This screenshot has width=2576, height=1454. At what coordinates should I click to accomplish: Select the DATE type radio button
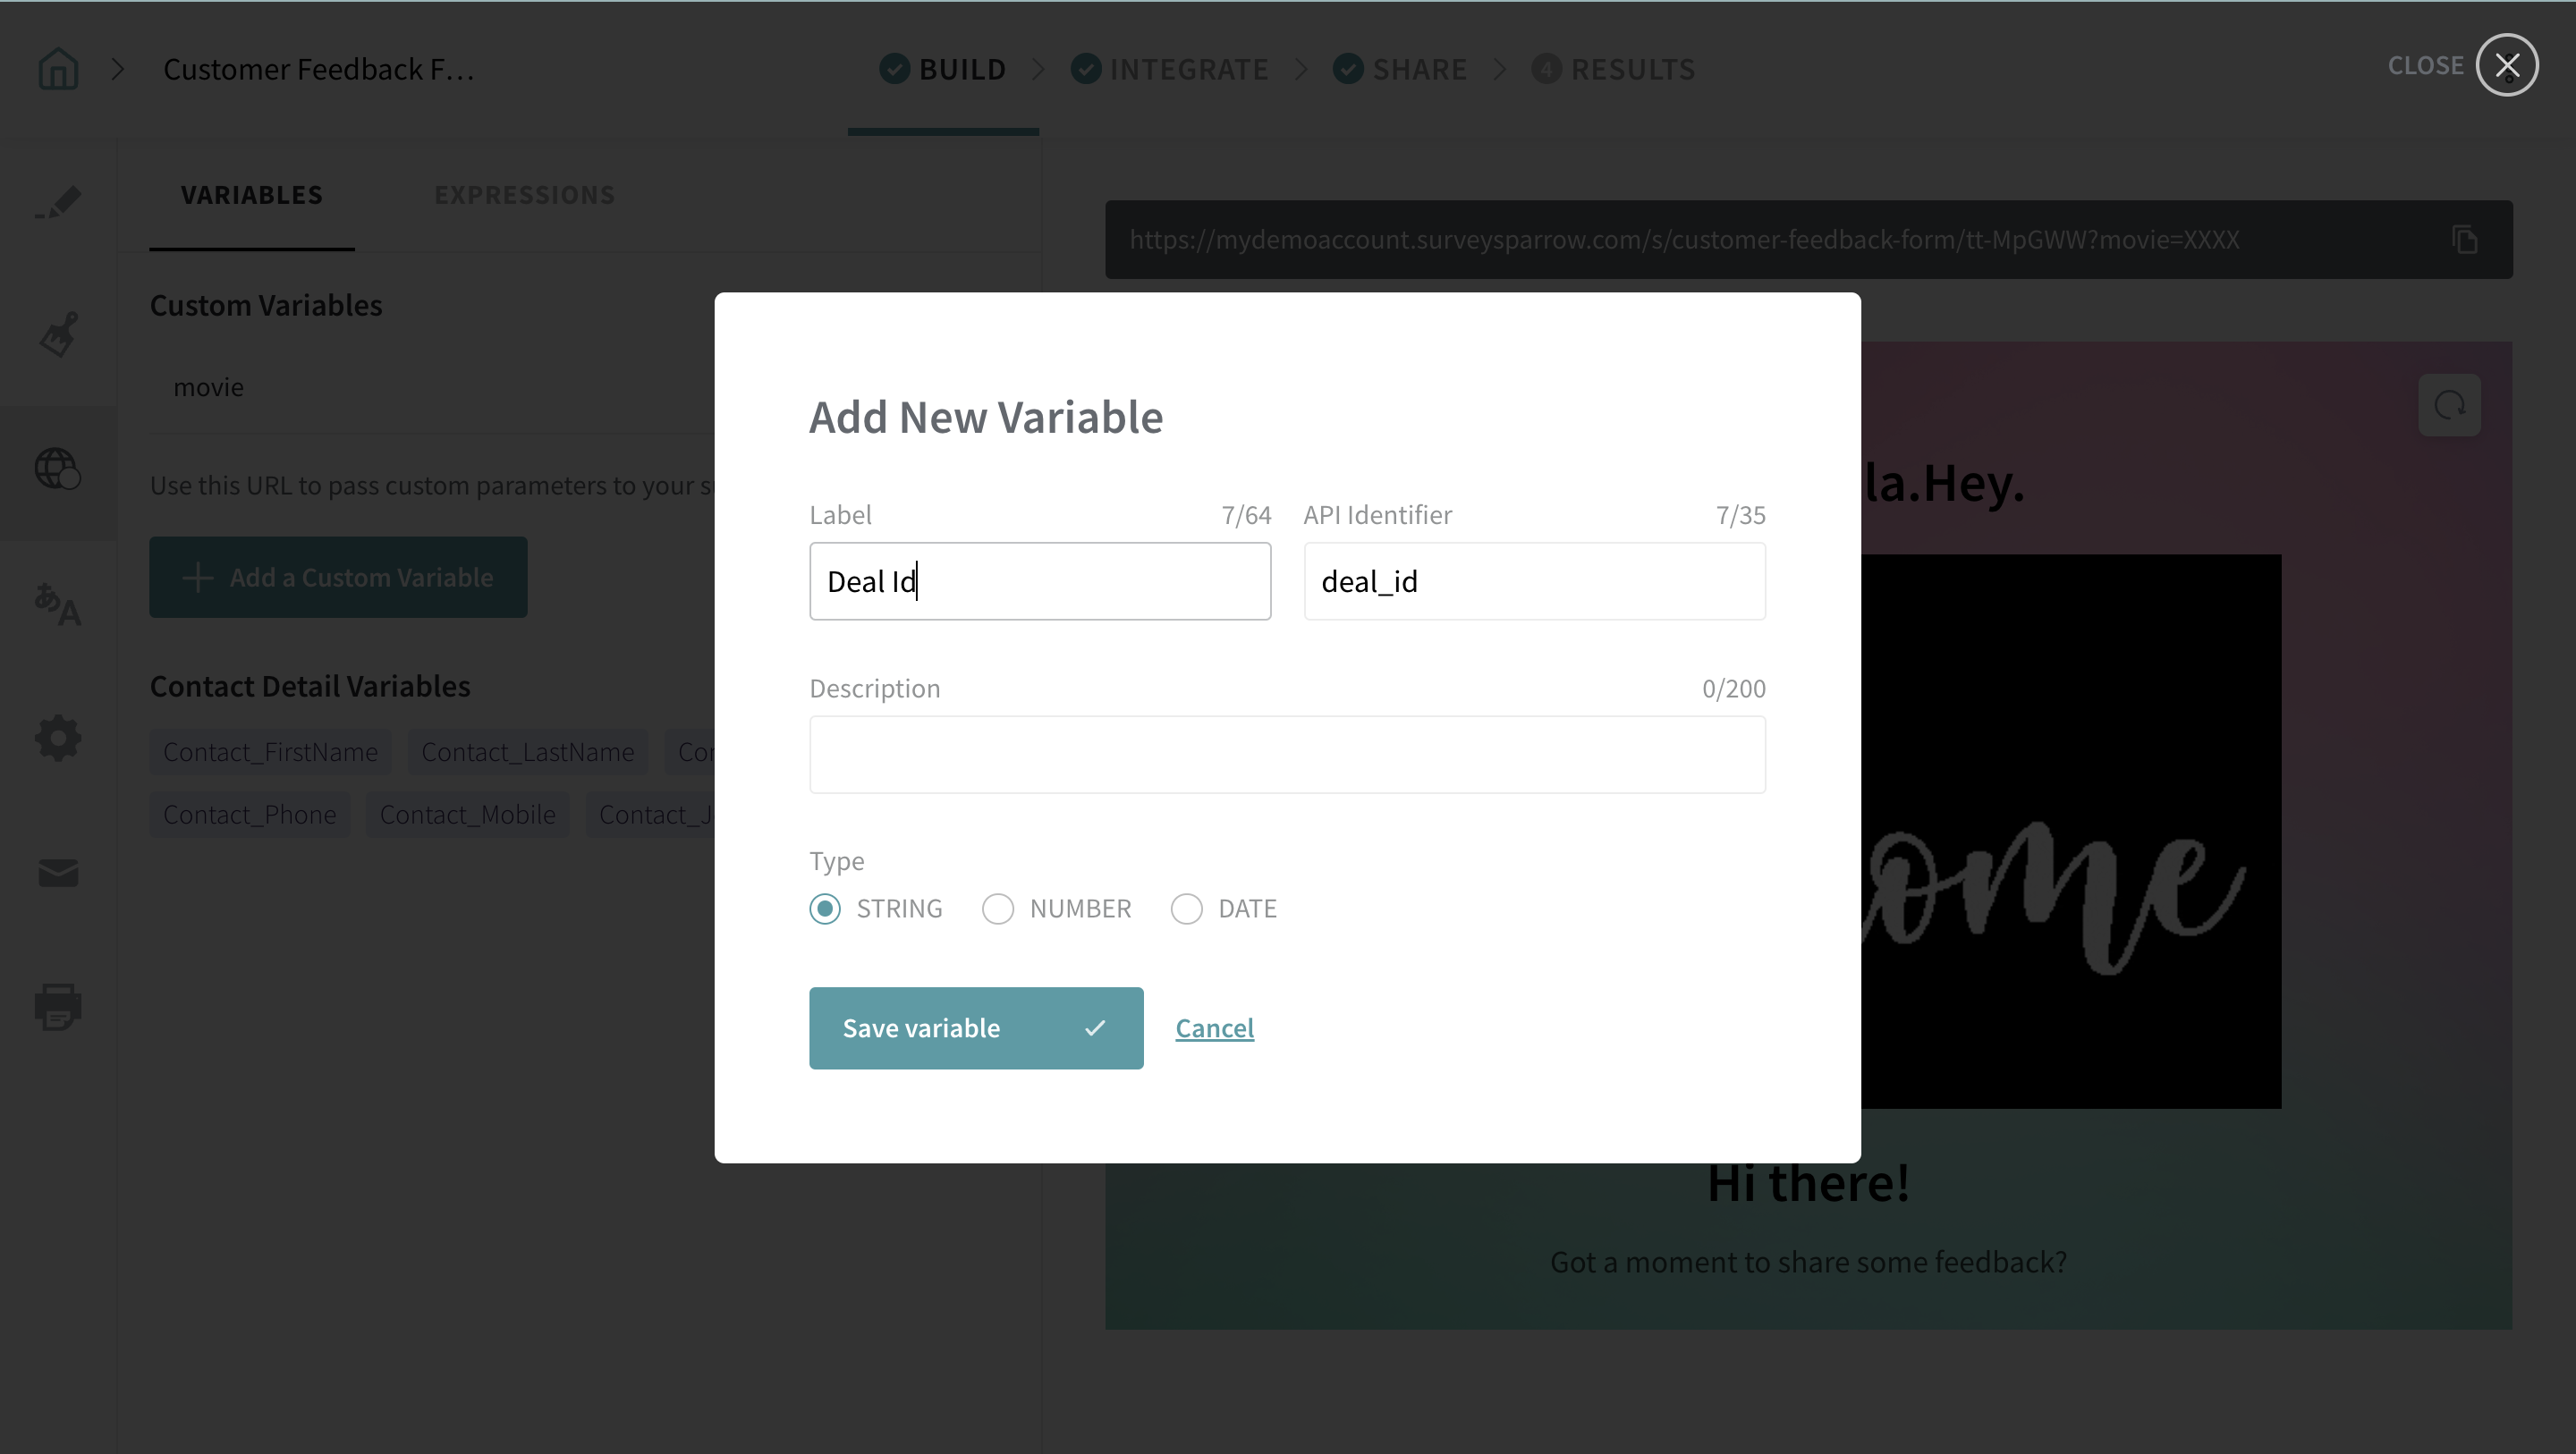tap(1186, 908)
